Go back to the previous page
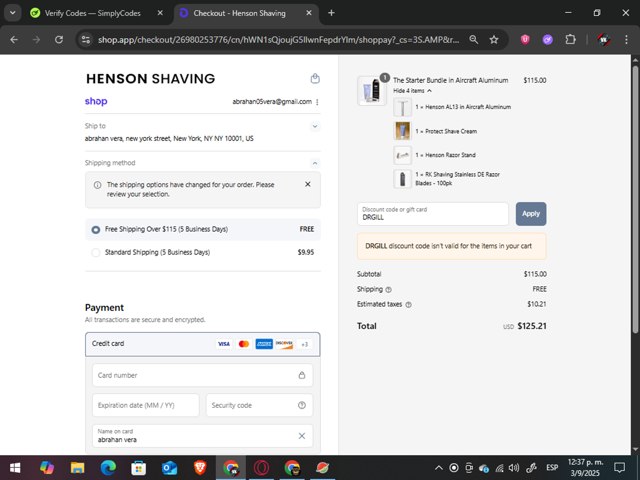 (x=14, y=40)
